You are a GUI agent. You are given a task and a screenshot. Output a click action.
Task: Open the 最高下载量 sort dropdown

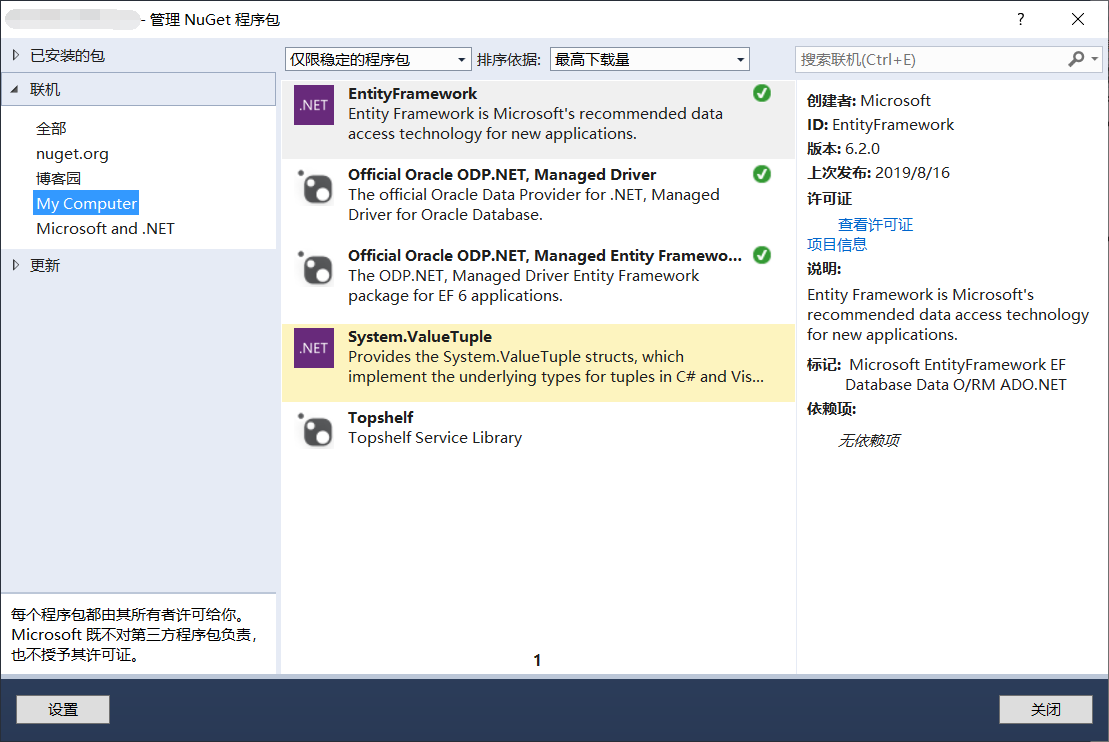coord(649,59)
